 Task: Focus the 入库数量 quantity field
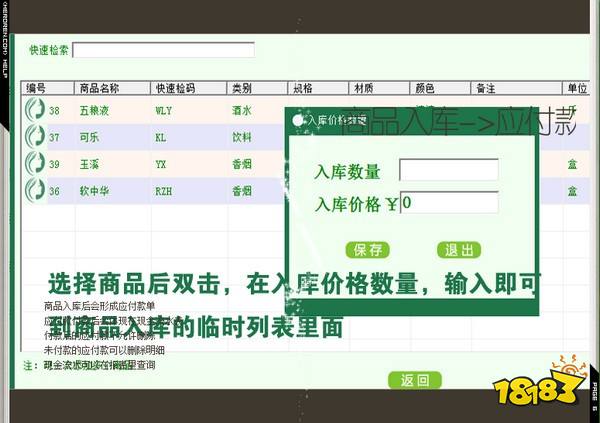pos(448,170)
